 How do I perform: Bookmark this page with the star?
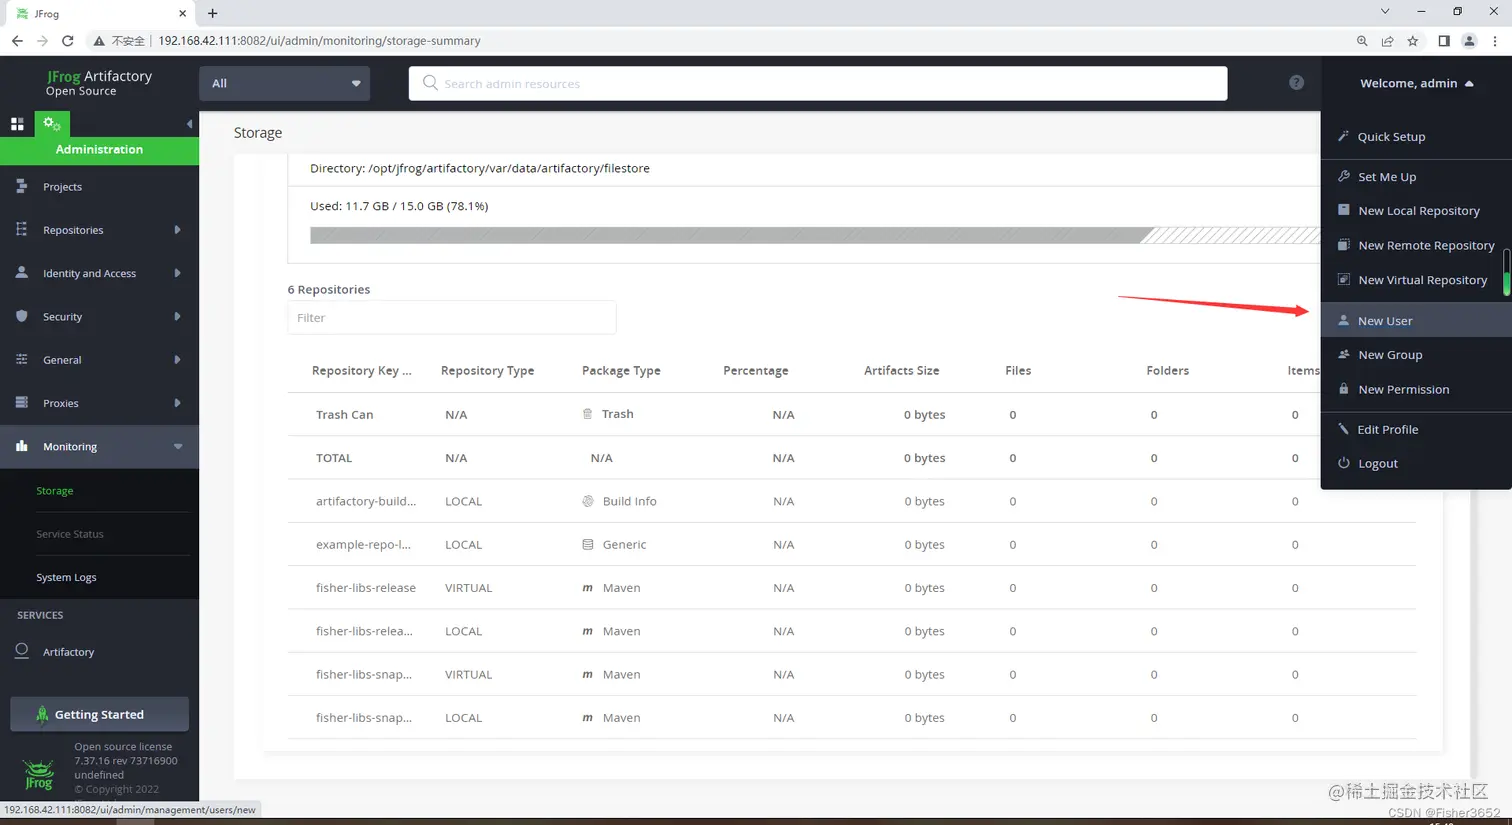point(1412,41)
